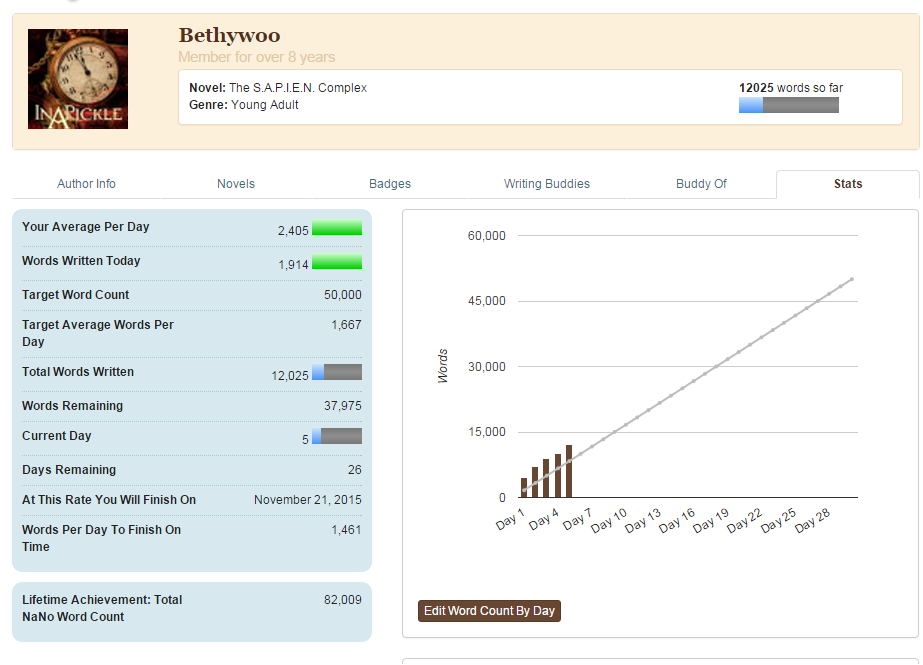This screenshot has height=665, width=923.
Task: Open the Author Info tab
Action: pos(86,184)
